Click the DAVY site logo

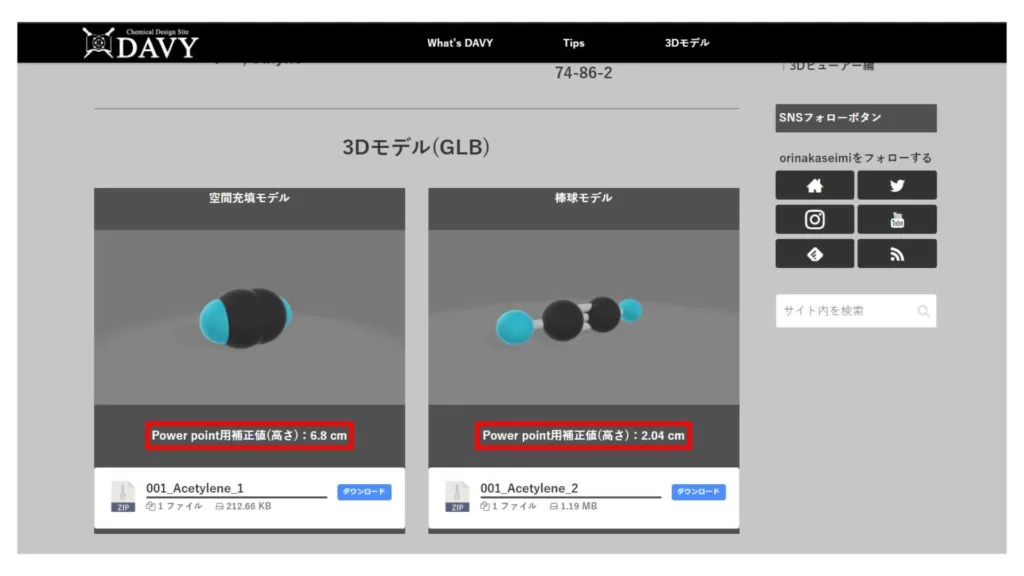click(140, 43)
